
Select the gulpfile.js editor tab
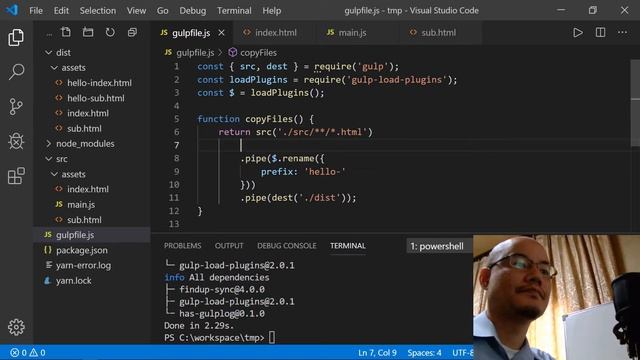click(x=191, y=33)
